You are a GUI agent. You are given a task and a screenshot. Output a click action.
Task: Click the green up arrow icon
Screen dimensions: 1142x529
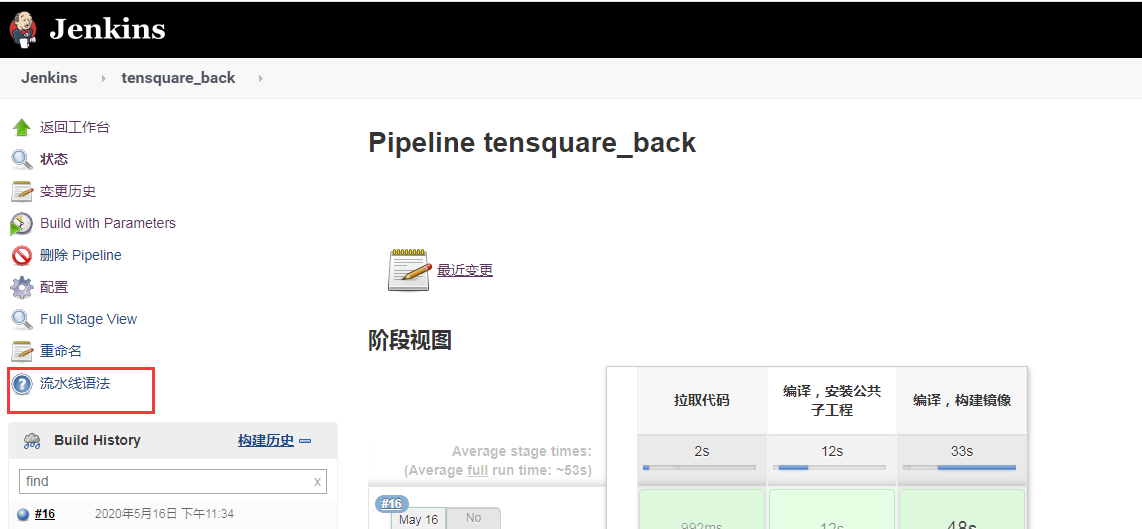(22, 128)
